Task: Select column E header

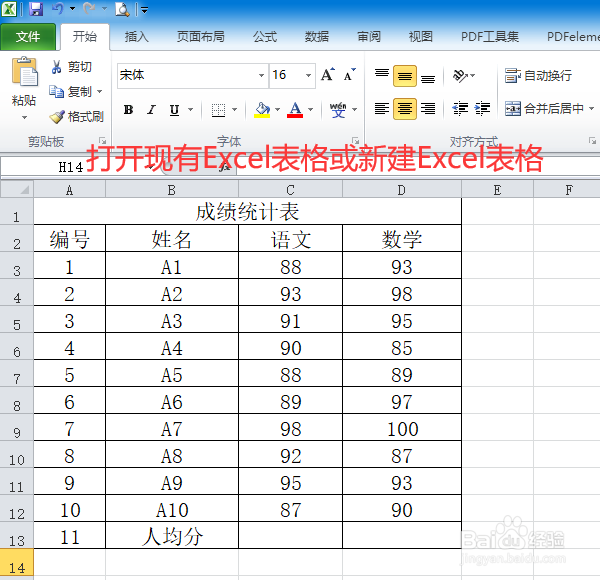Action: point(497,190)
